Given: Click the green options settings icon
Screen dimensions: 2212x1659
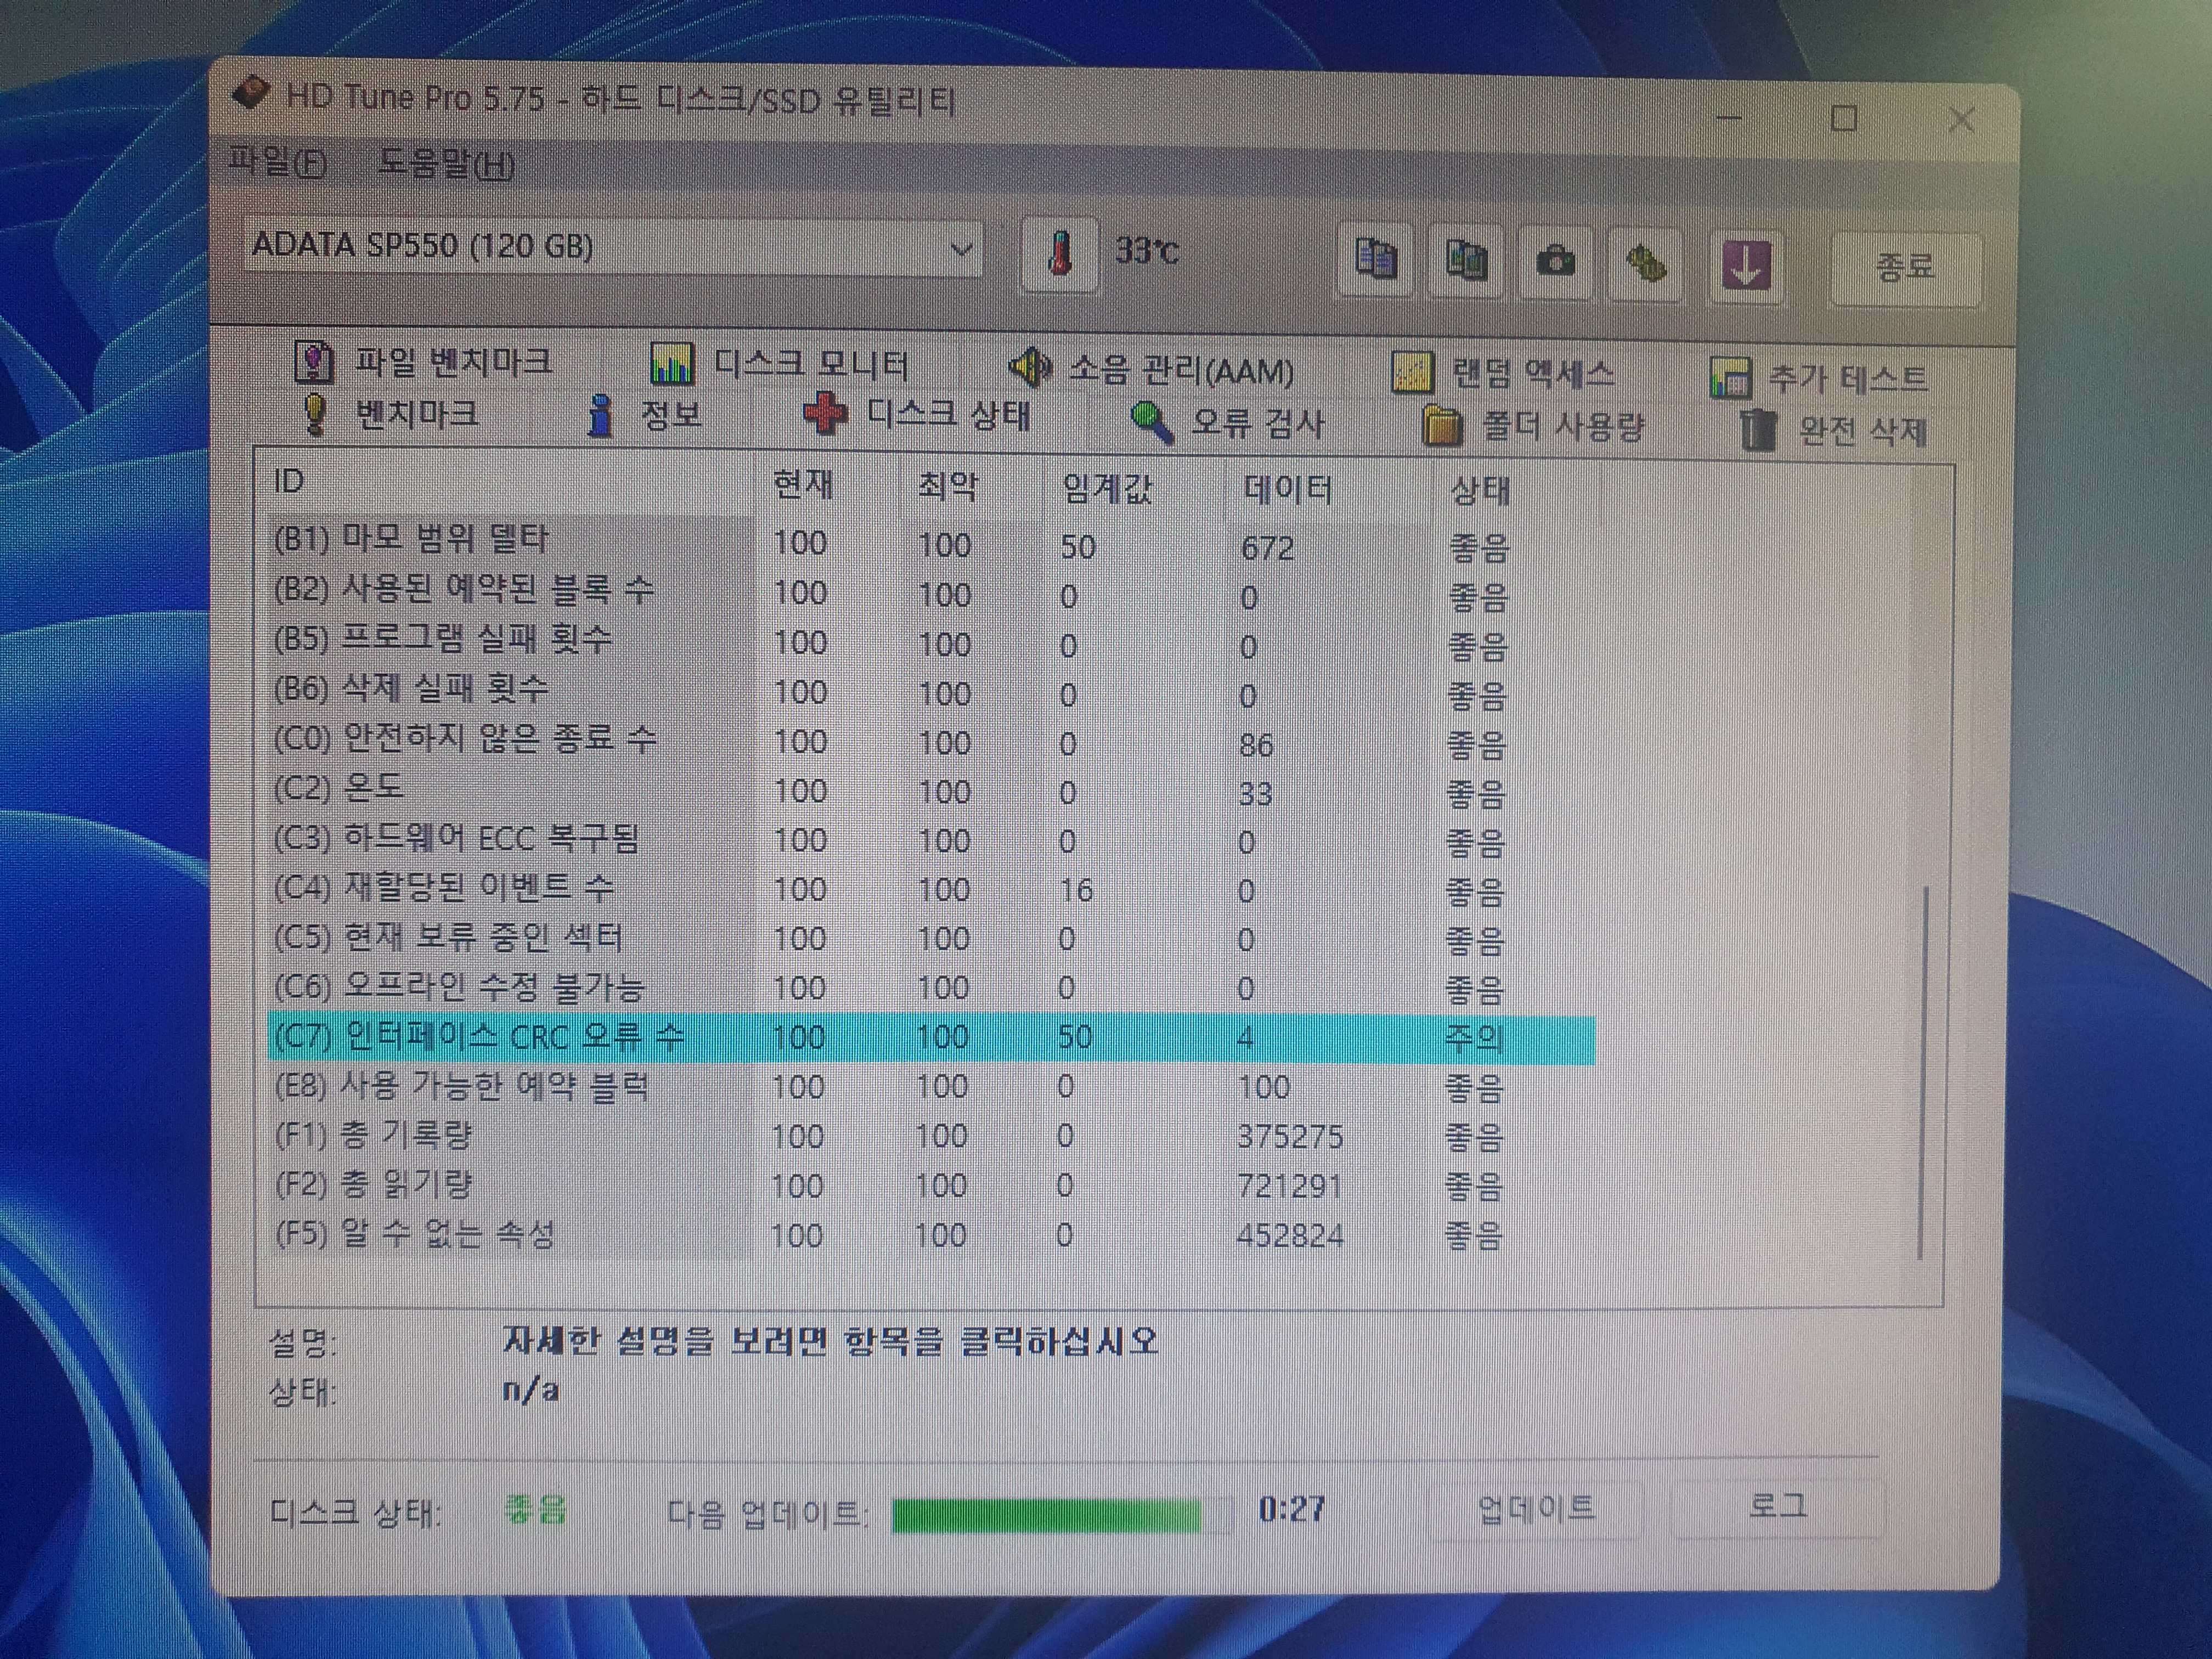Looking at the screenshot, I should [1645, 265].
